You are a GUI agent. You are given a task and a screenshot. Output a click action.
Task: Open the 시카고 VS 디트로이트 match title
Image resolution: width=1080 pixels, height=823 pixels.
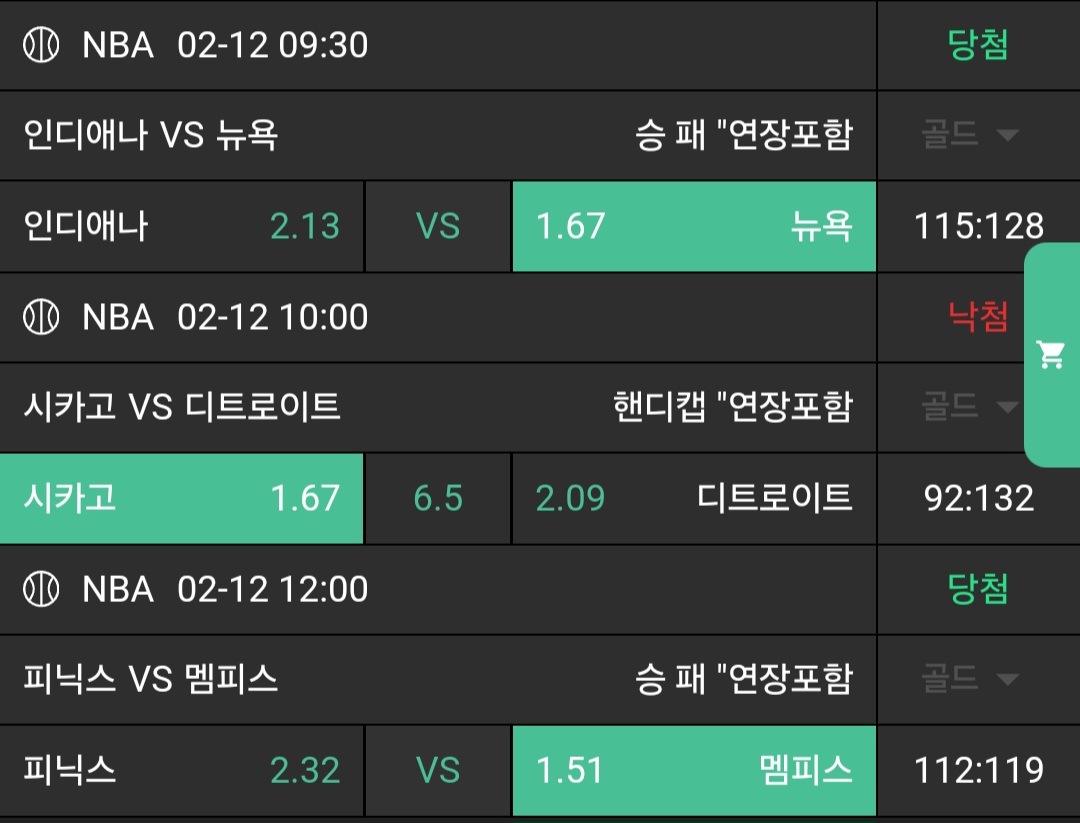point(182,407)
